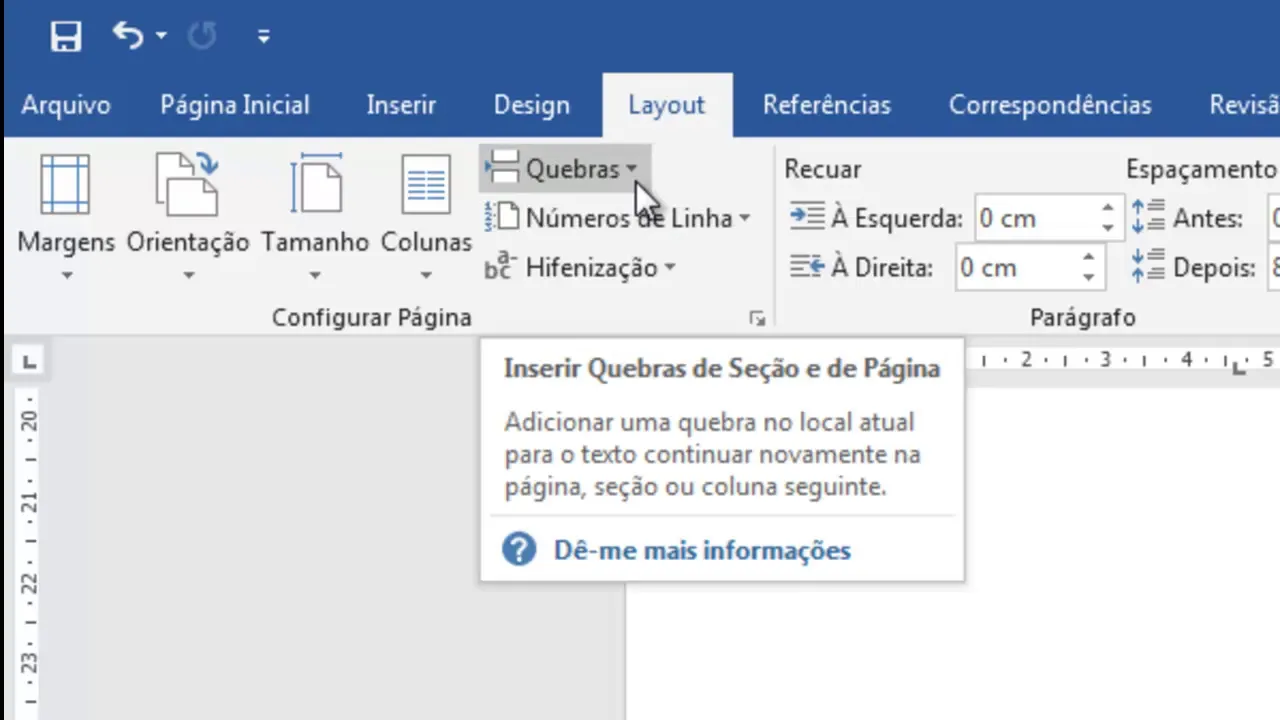Open the Customize Quick Access Toolbar dropdown
Viewport: 1280px width, 720px height.
tap(264, 37)
